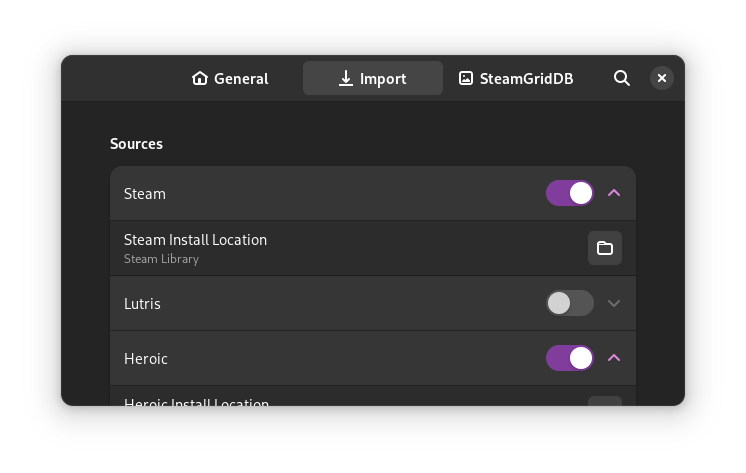This screenshot has width=746, height=473.
Task: Collapse the Heroic section chevron
Action: tap(614, 358)
